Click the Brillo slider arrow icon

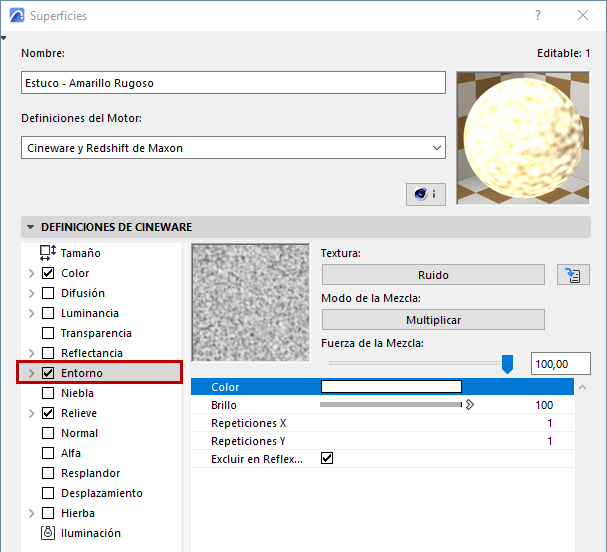coord(470,405)
